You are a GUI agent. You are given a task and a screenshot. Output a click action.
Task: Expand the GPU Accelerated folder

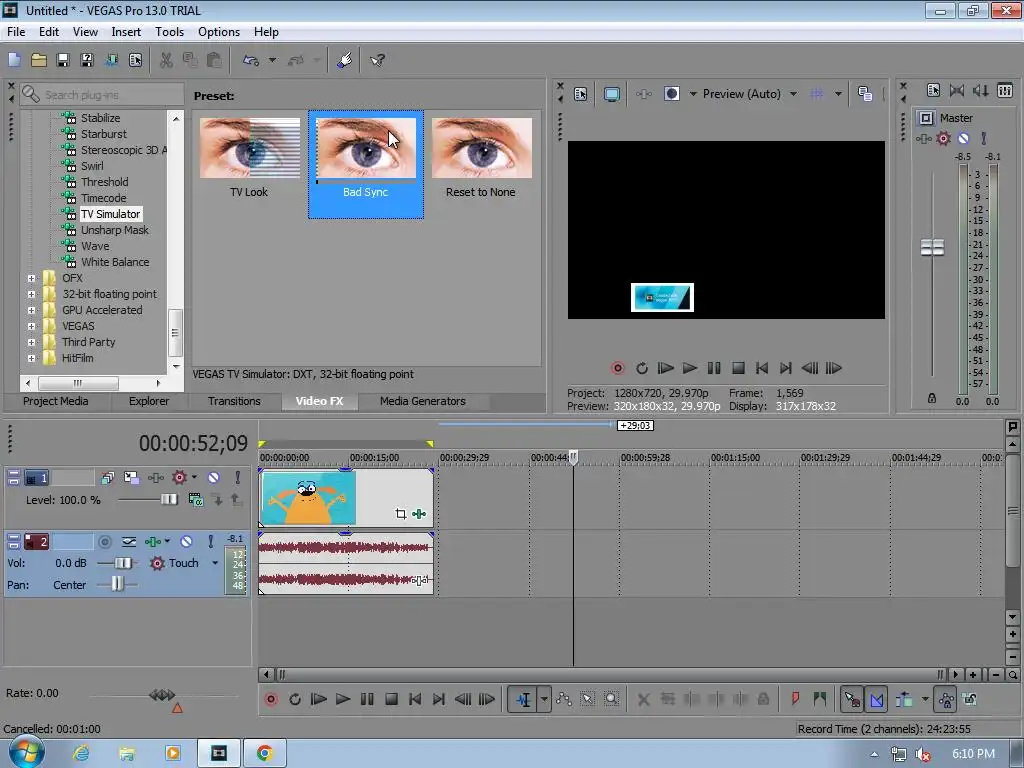31,310
